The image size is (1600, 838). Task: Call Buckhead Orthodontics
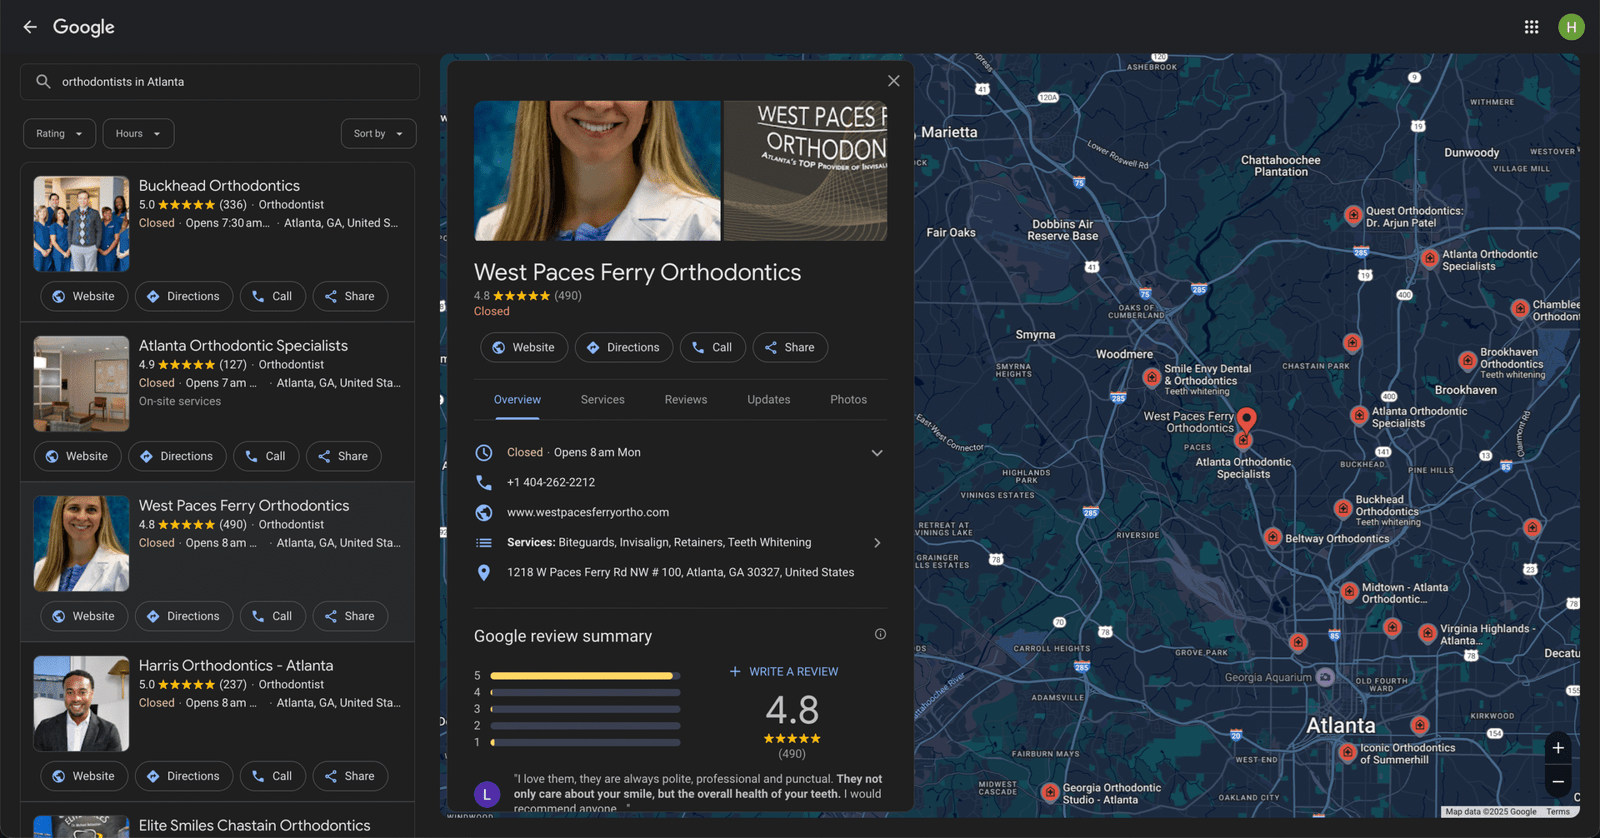(272, 296)
